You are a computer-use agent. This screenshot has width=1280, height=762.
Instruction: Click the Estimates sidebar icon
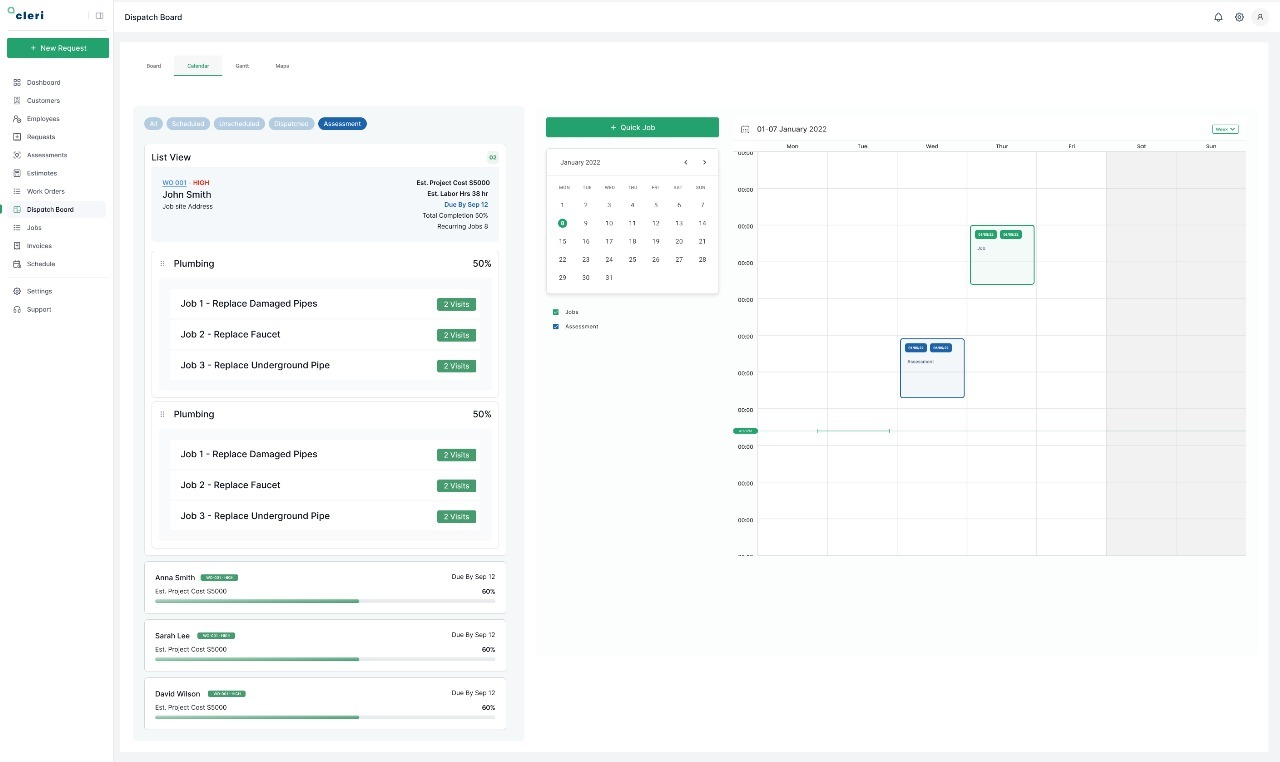(17, 173)
